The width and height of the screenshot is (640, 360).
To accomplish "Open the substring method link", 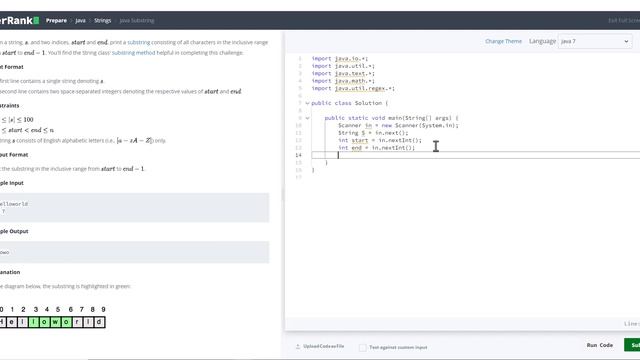I will [133, 53].
